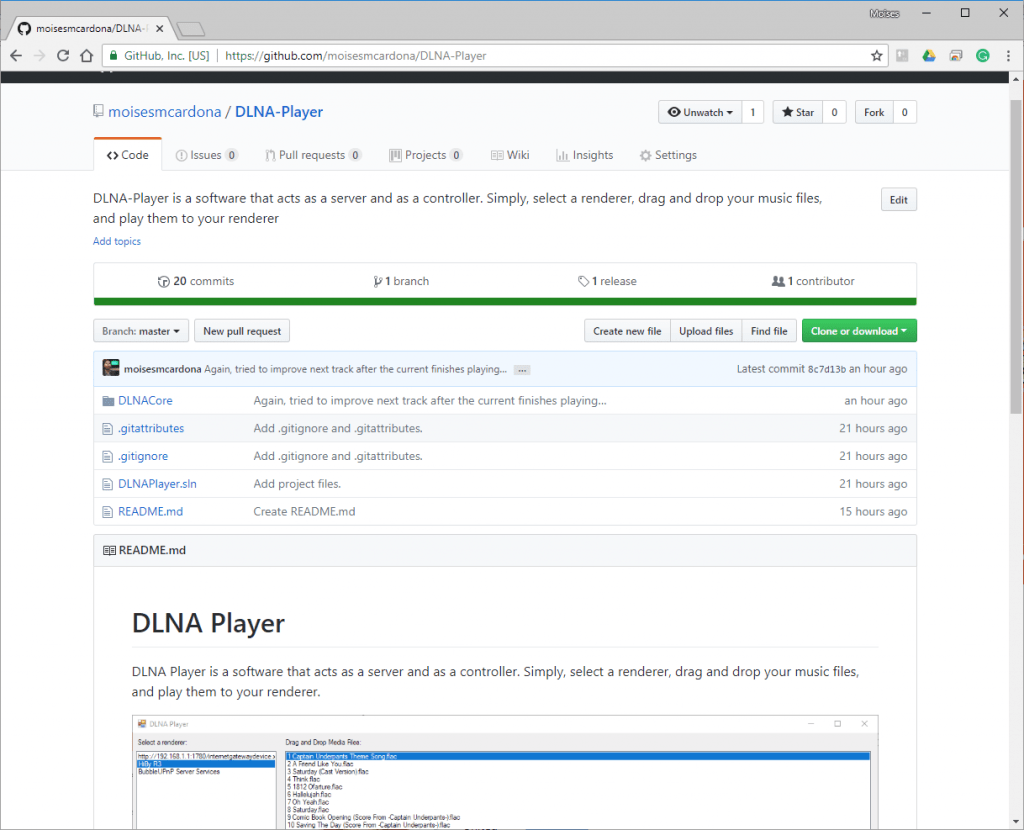Expand the Clone or download menu

click(859, 331)
